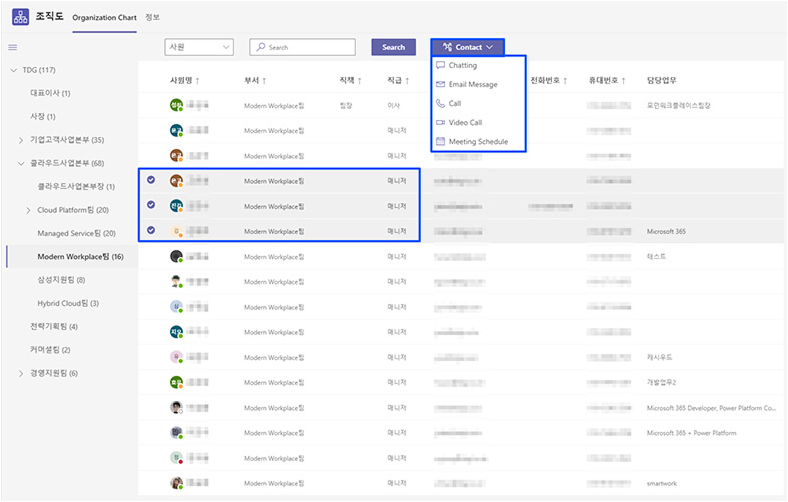Click the purple Search button
This screenshot has width=788, height=502.
pos(393,47)
